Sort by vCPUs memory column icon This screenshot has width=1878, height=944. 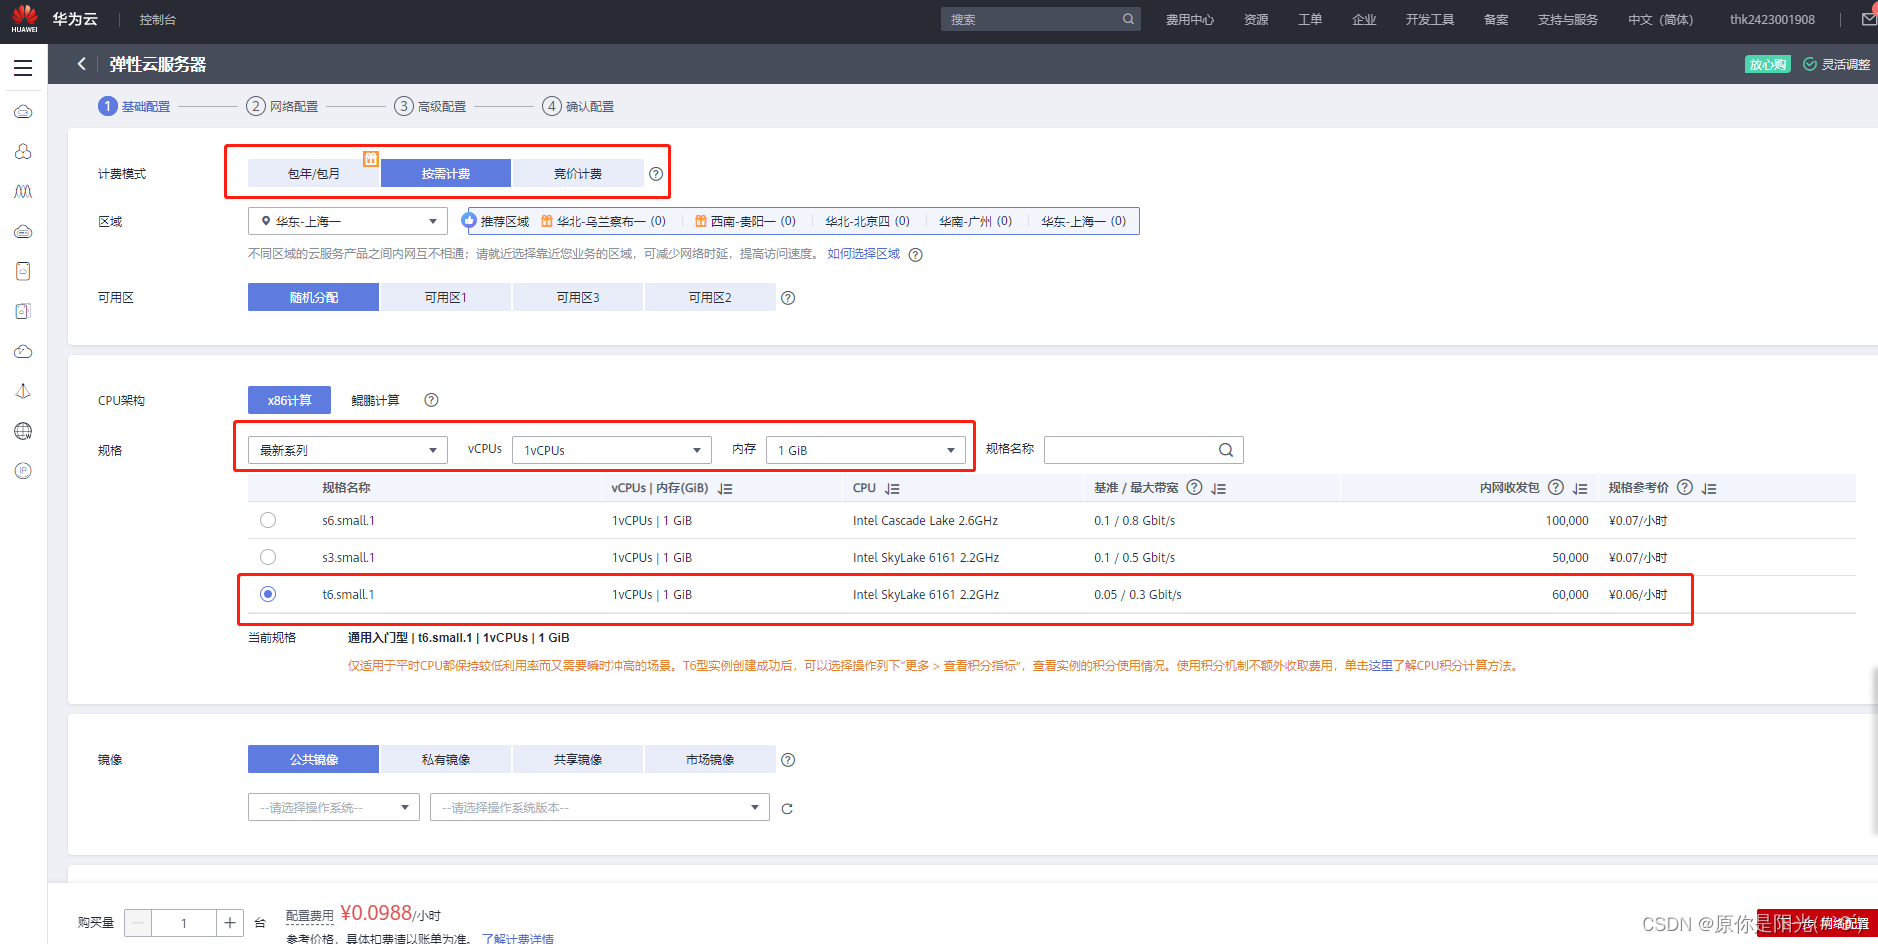(726, 489)
